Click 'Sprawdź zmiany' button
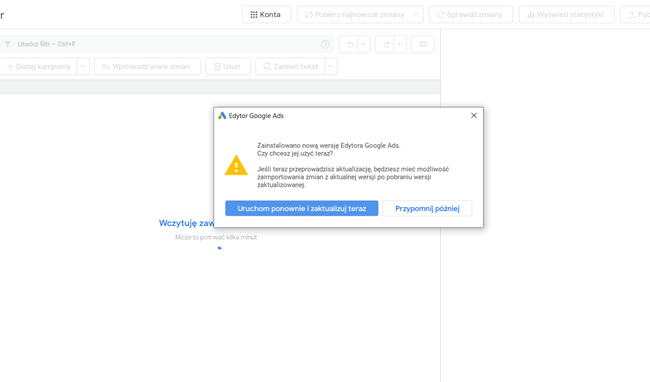 (471, 15)
